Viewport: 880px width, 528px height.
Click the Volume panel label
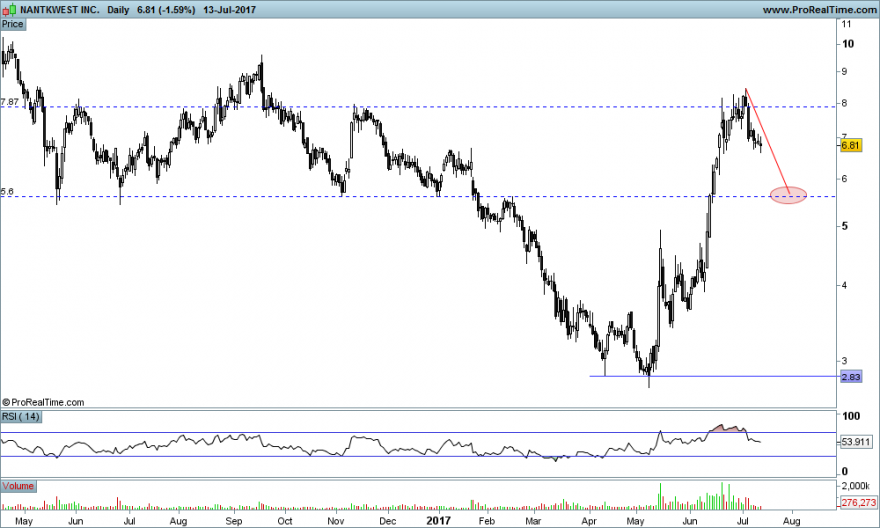coord(18,486)
